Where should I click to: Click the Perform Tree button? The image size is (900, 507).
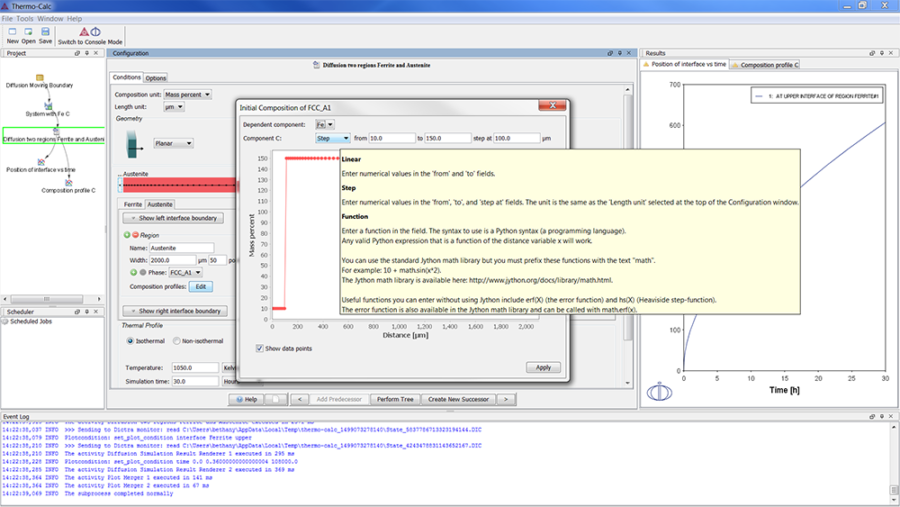tap(395, 399)
